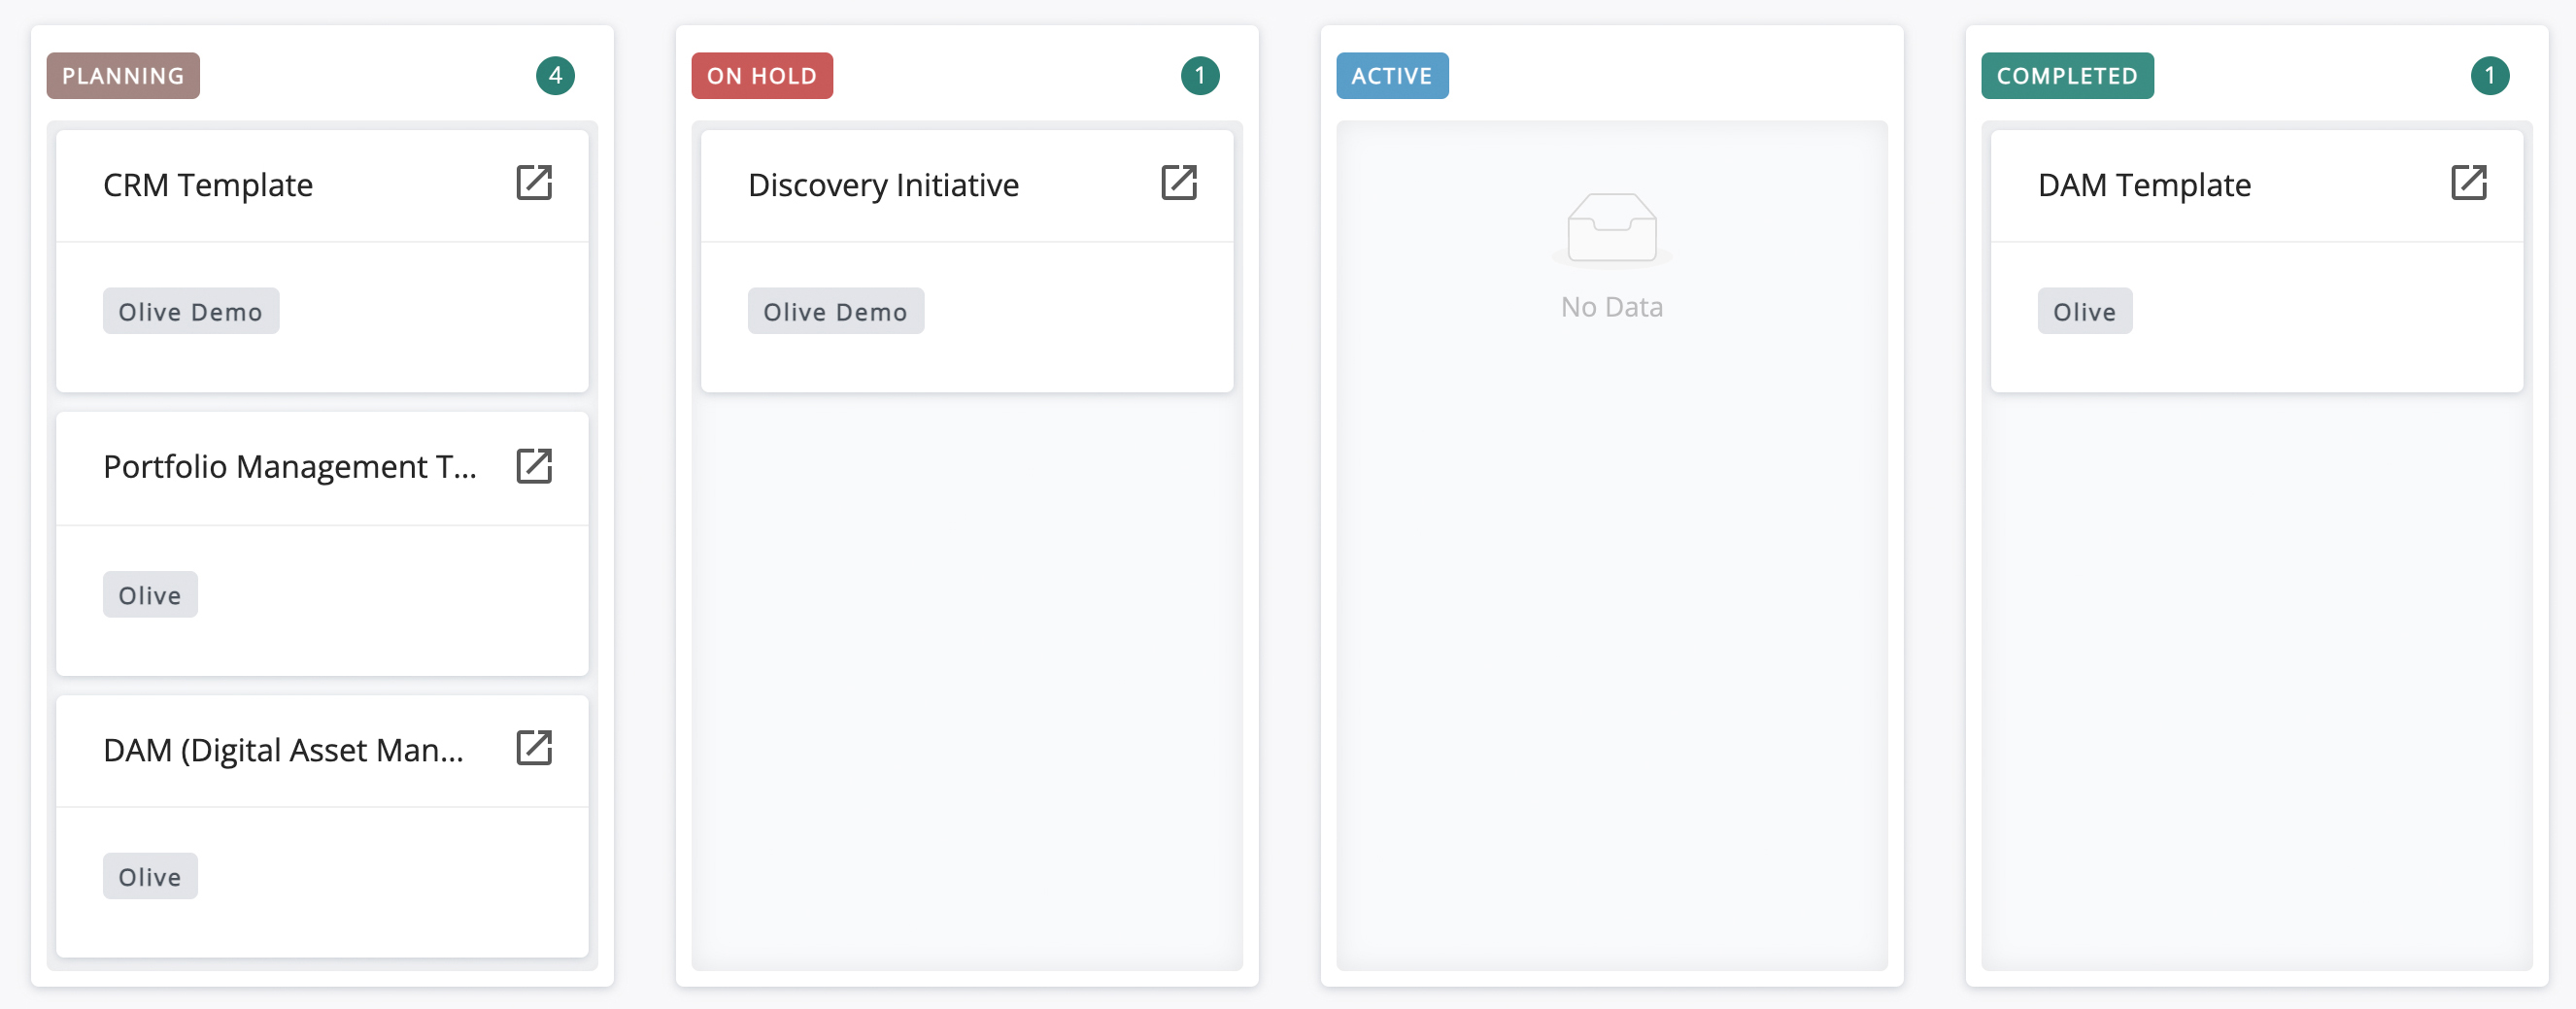The width and height of the screenshot is (2576, 1009).
Task: Select the DAM (Digital Asset Man... card title
Action: pyautogui.click(x=283, y=750)
